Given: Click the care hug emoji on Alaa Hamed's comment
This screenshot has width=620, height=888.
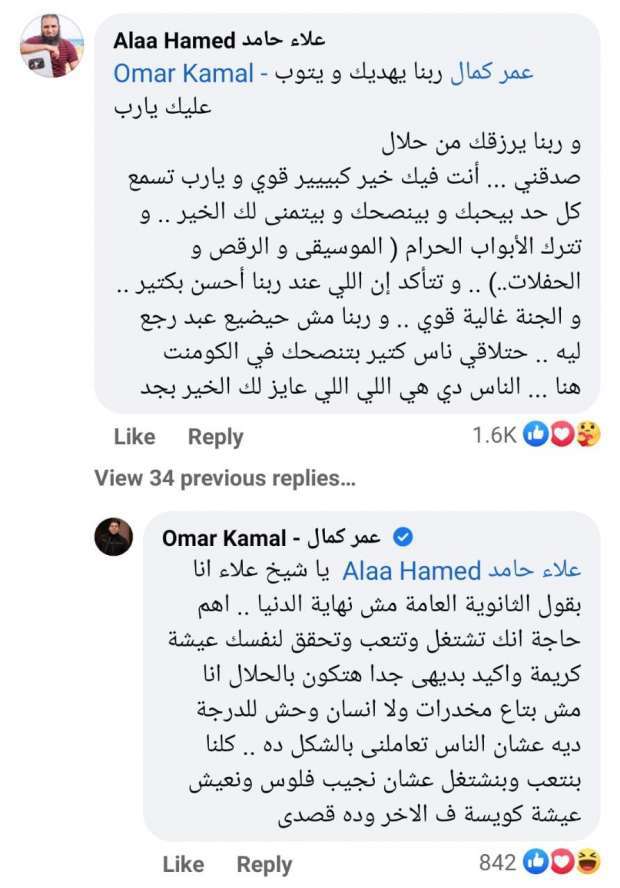Looking at the screenshot, I should click(588, 434).
